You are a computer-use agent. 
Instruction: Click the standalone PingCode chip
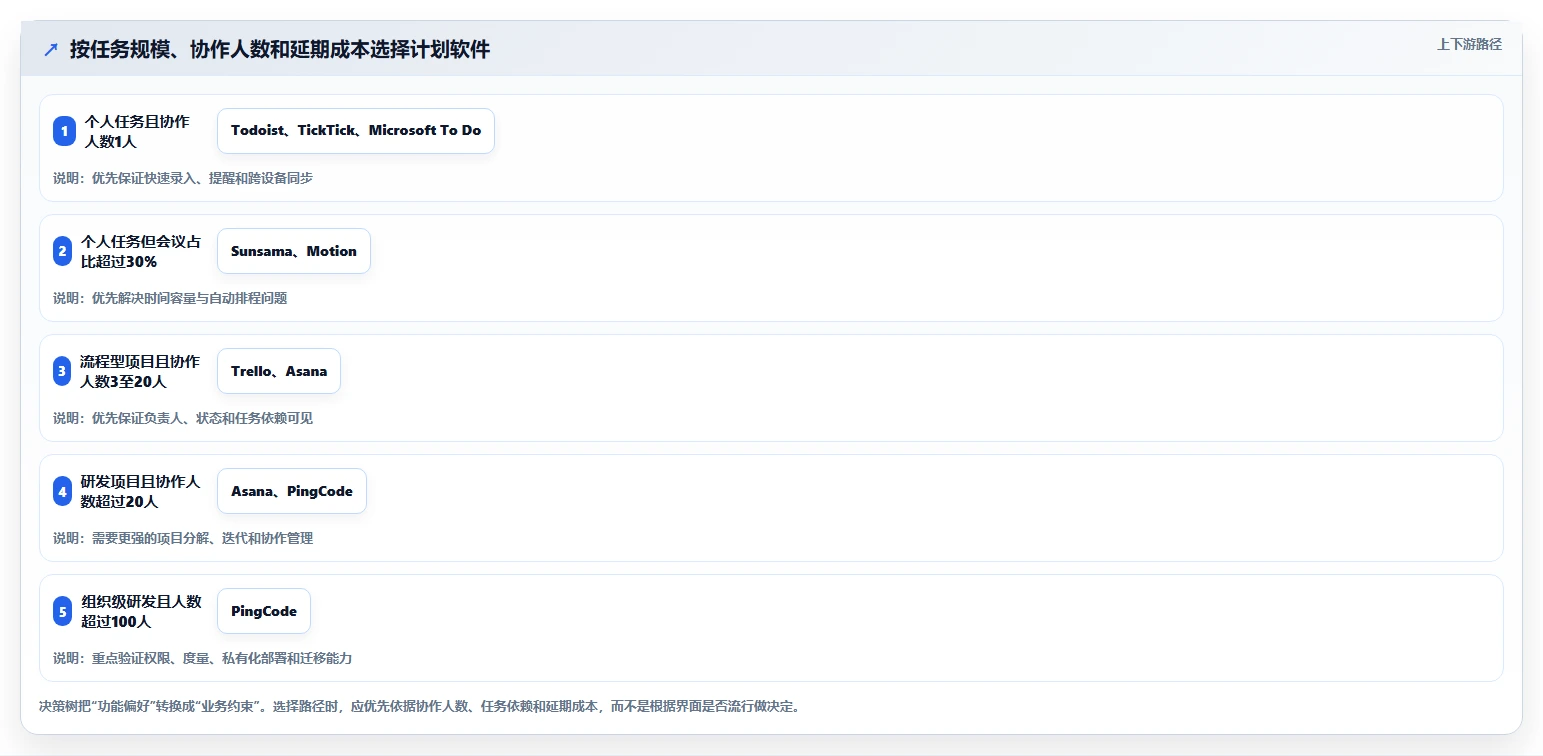pyautogui.click(x=264, y=611)
